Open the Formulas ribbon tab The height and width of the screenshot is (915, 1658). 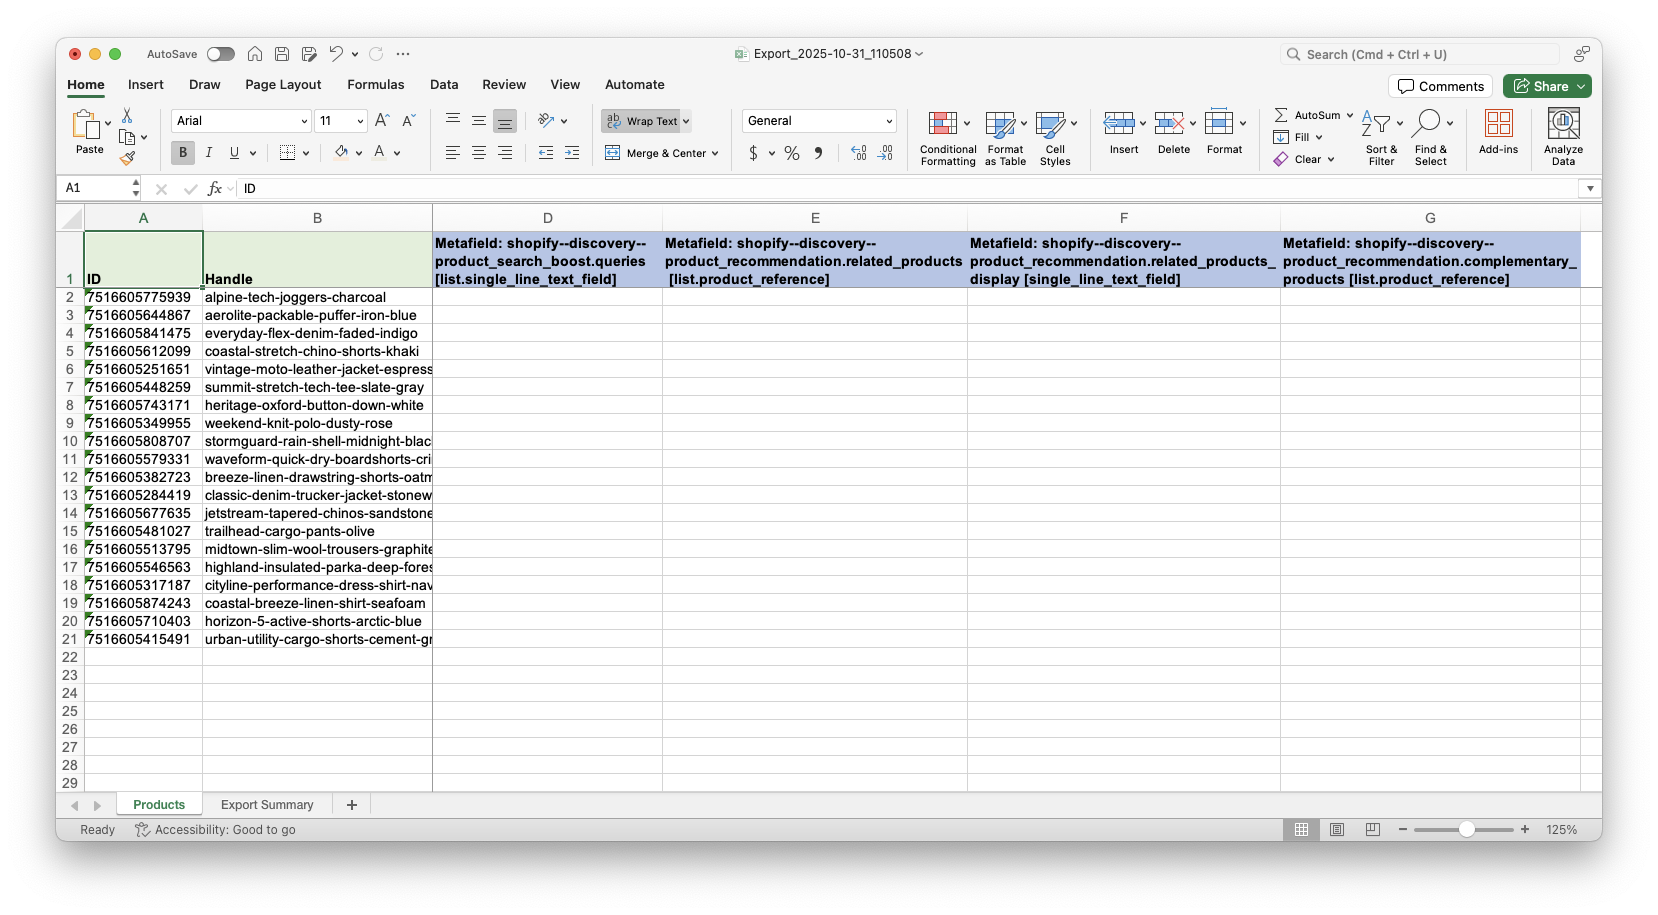(375, 85)
